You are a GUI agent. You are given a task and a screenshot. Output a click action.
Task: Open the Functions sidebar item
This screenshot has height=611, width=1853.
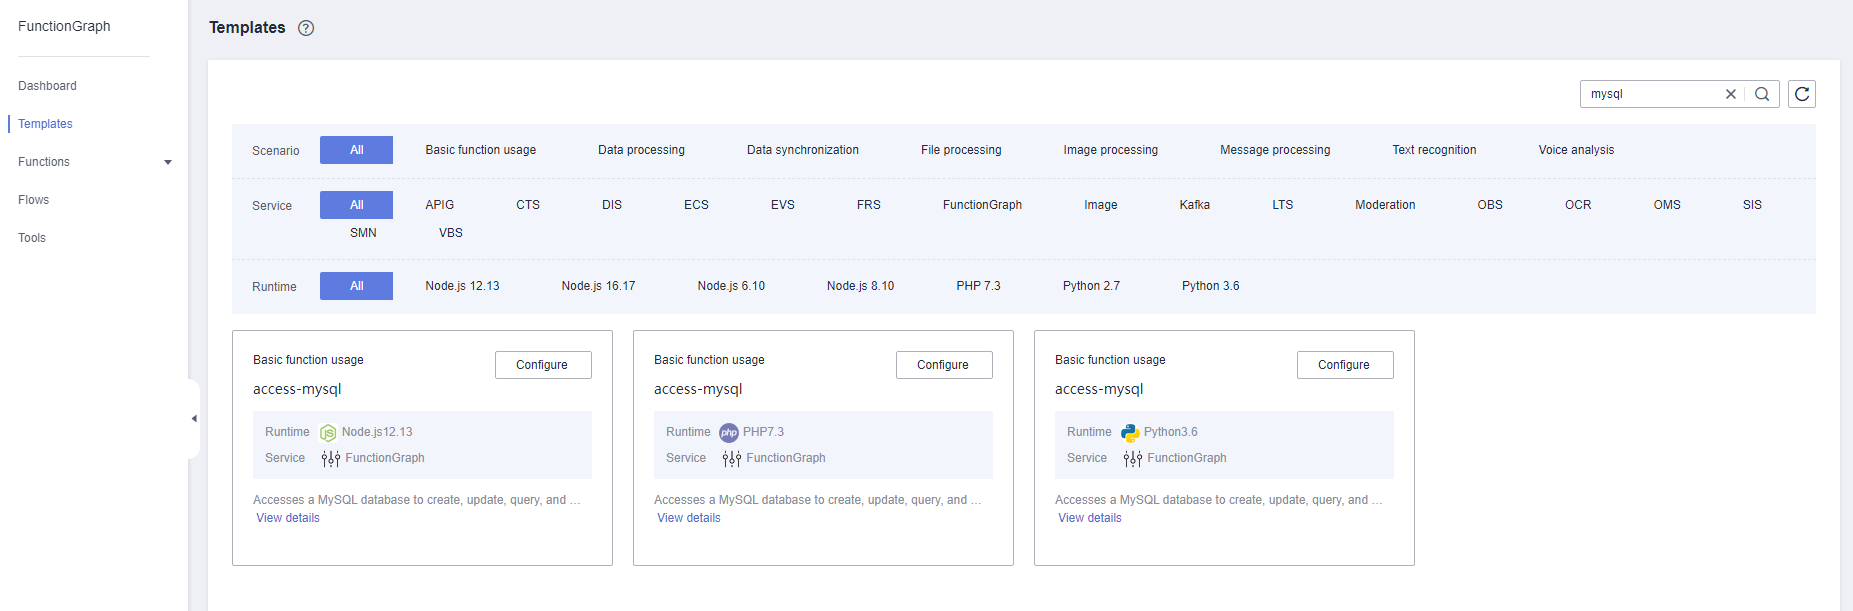(x=44, y=162)
